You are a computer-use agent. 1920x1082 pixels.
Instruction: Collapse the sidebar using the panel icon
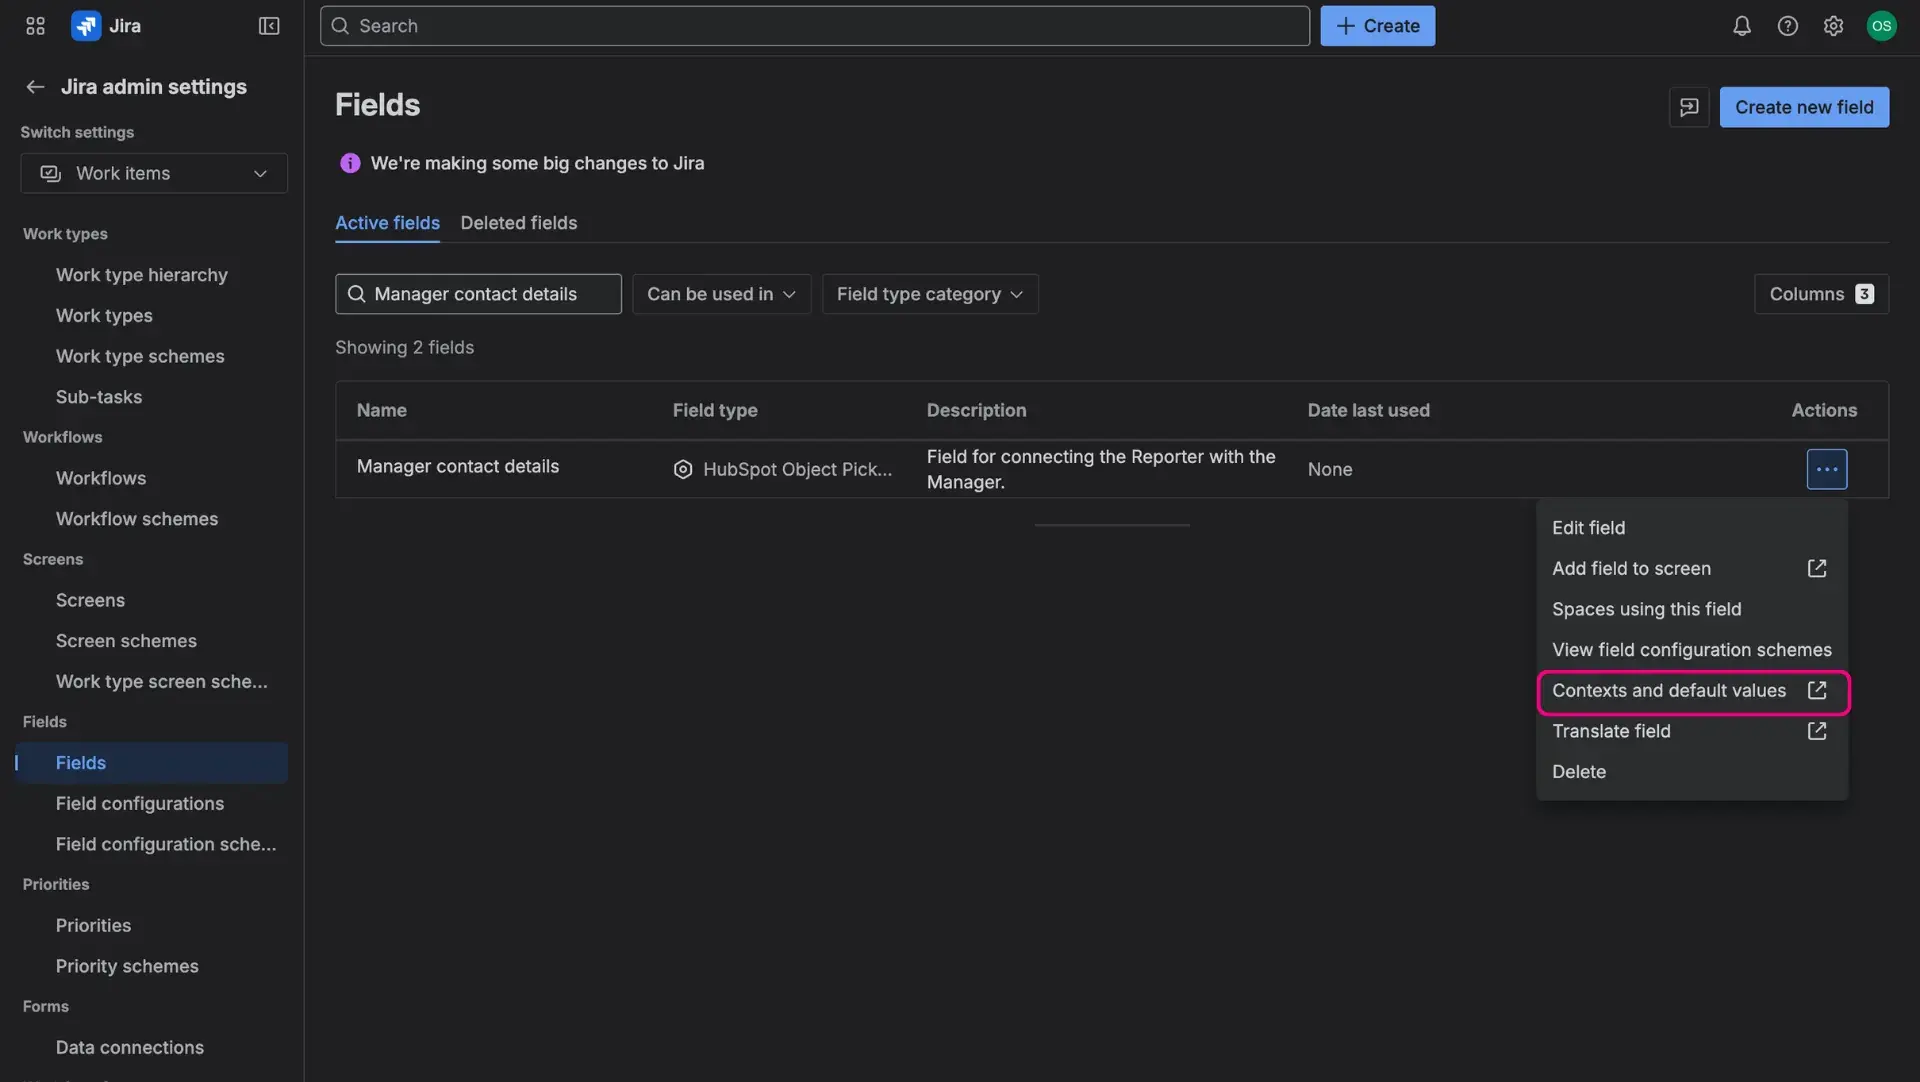click(x=268, y=25)
